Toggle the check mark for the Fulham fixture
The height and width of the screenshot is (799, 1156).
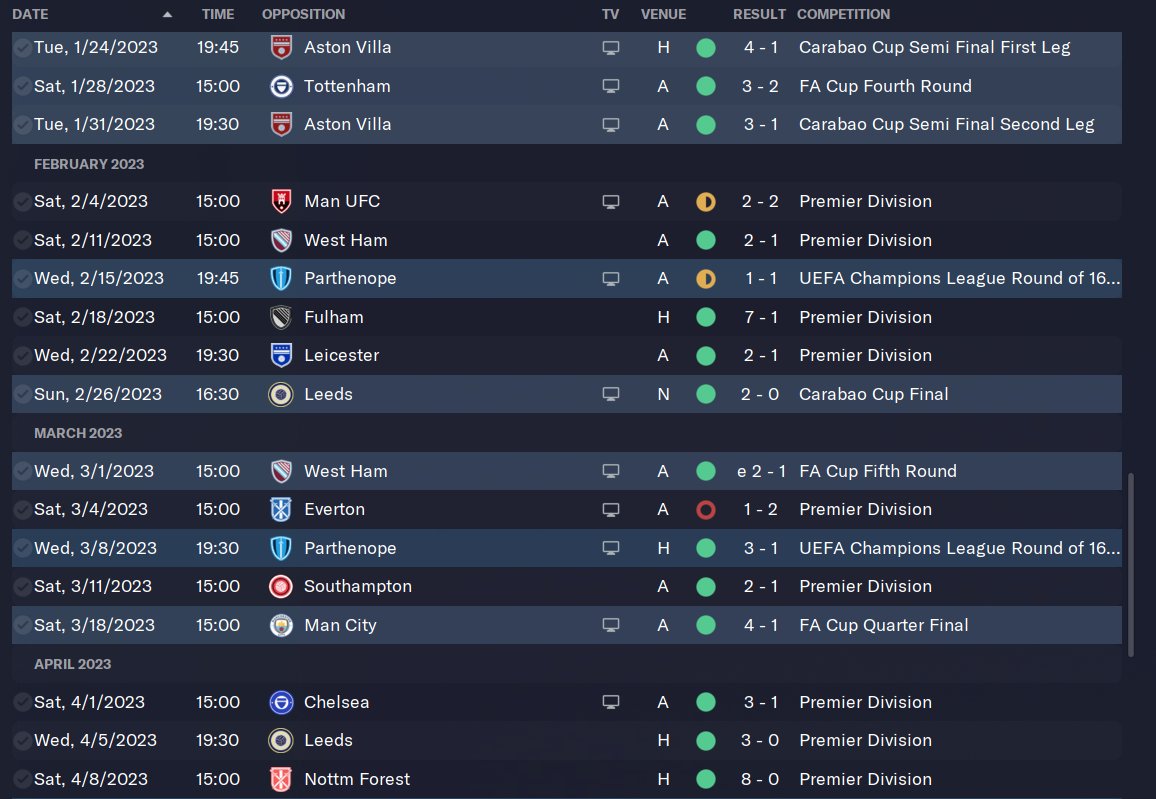(x=22, y=318)
